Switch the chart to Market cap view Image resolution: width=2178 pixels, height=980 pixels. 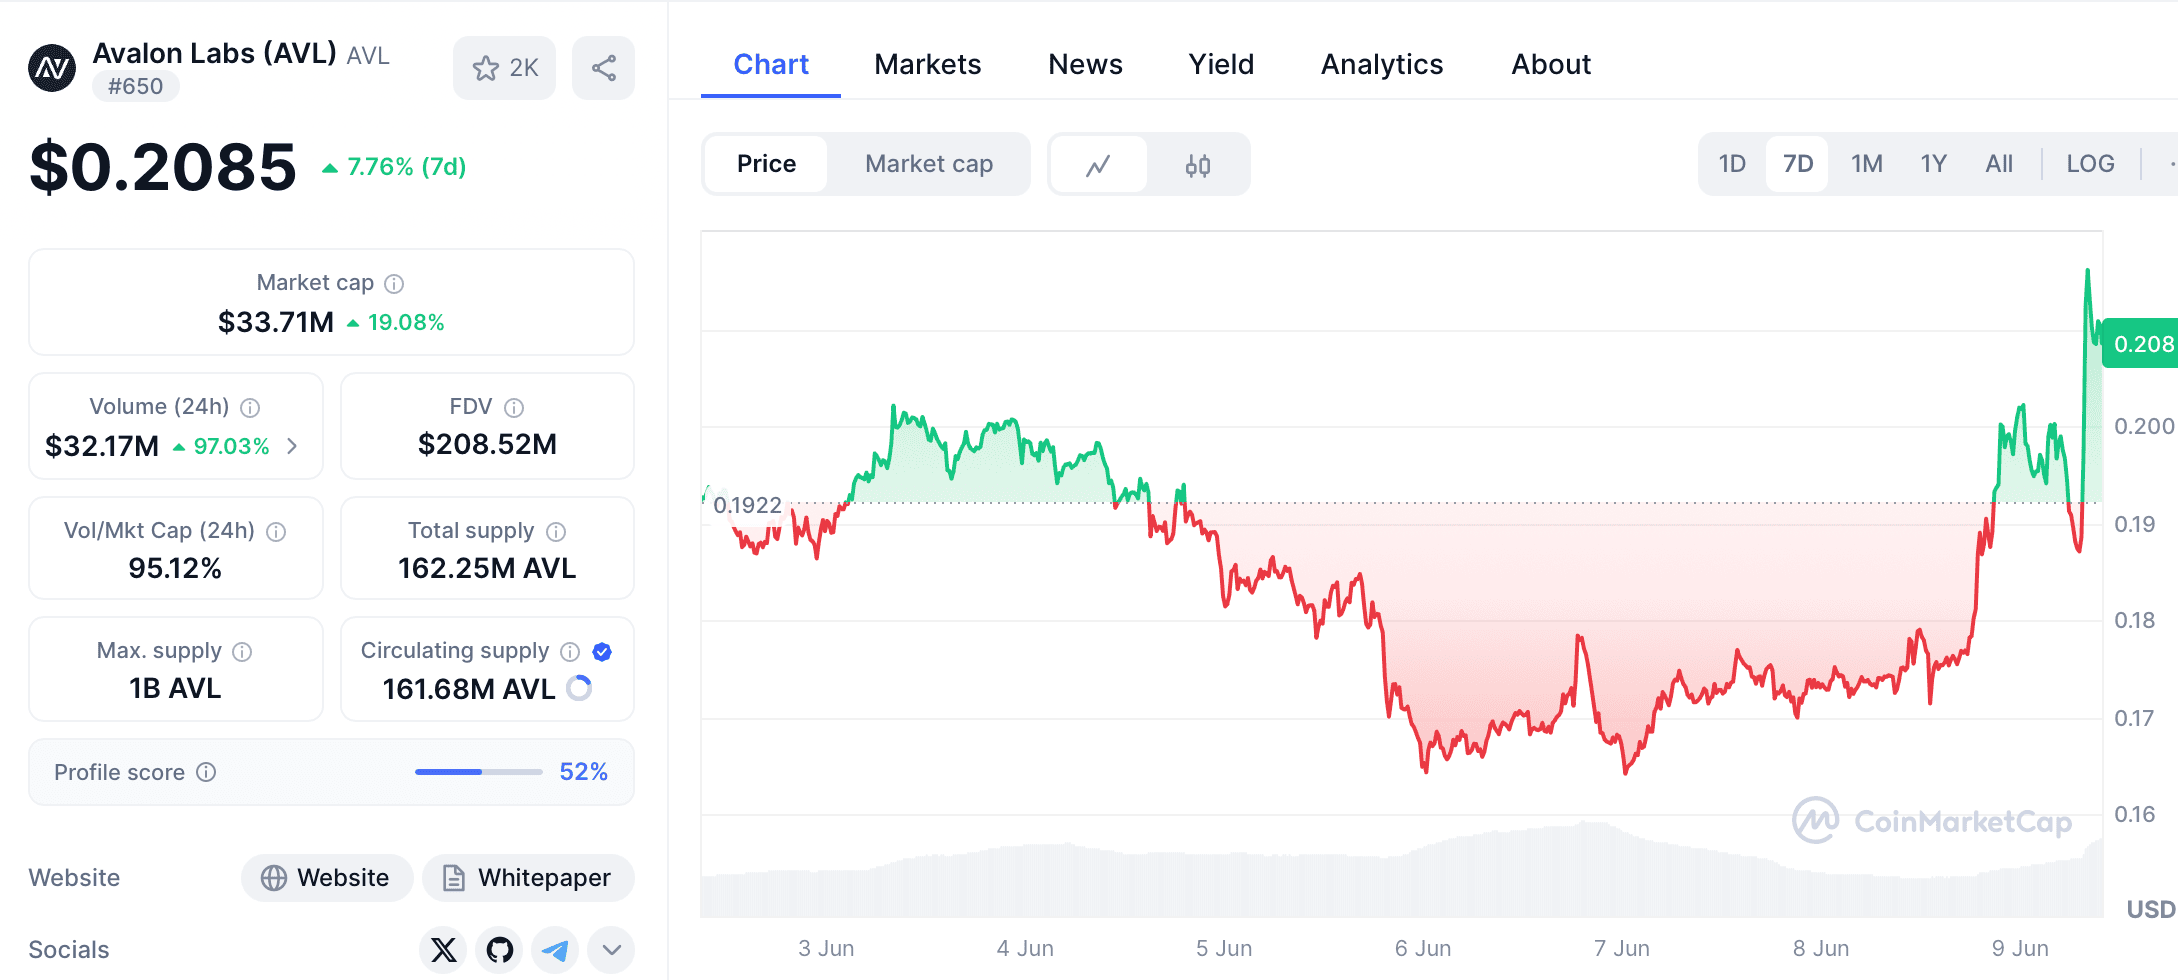point(928,163)
